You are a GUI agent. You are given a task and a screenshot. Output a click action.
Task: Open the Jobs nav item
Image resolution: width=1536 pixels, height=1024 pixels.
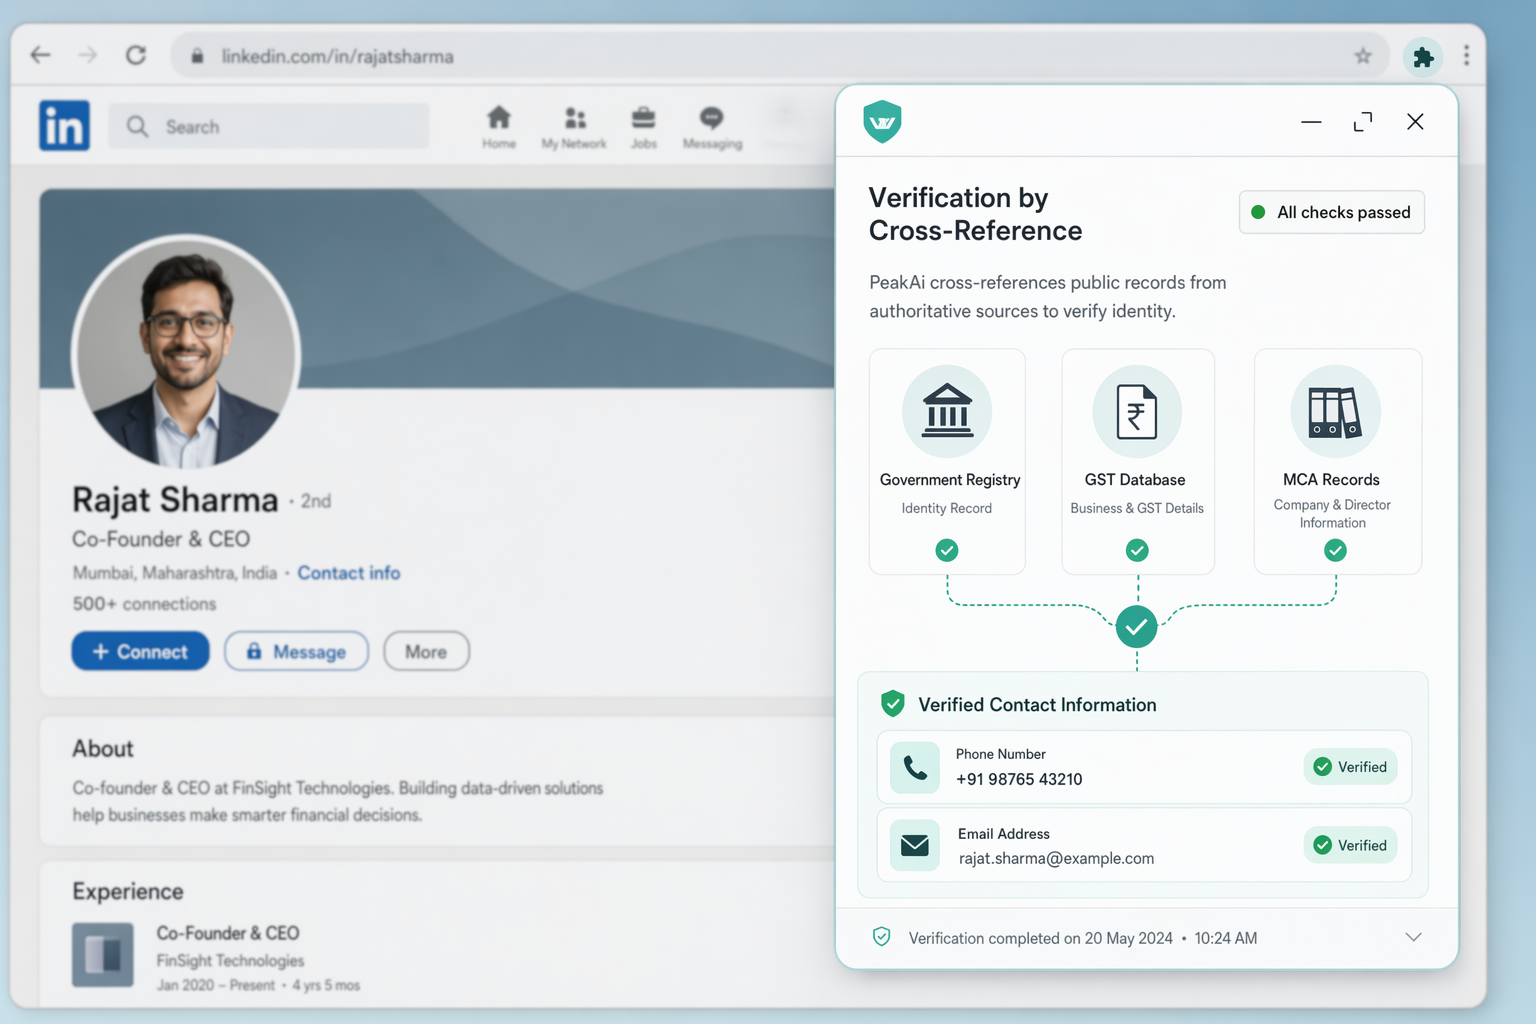tap(644, 127)
